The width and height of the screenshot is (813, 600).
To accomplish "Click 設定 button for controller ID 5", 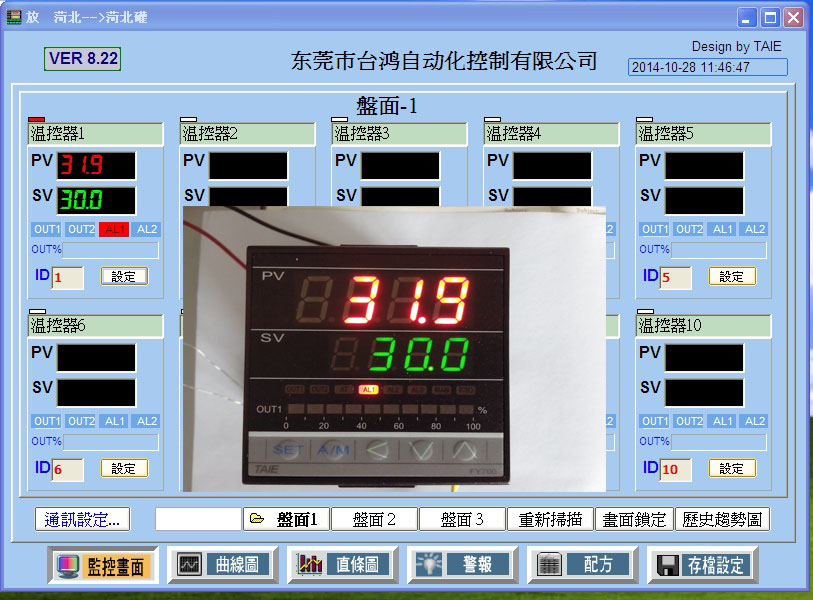I will [732, 276].
